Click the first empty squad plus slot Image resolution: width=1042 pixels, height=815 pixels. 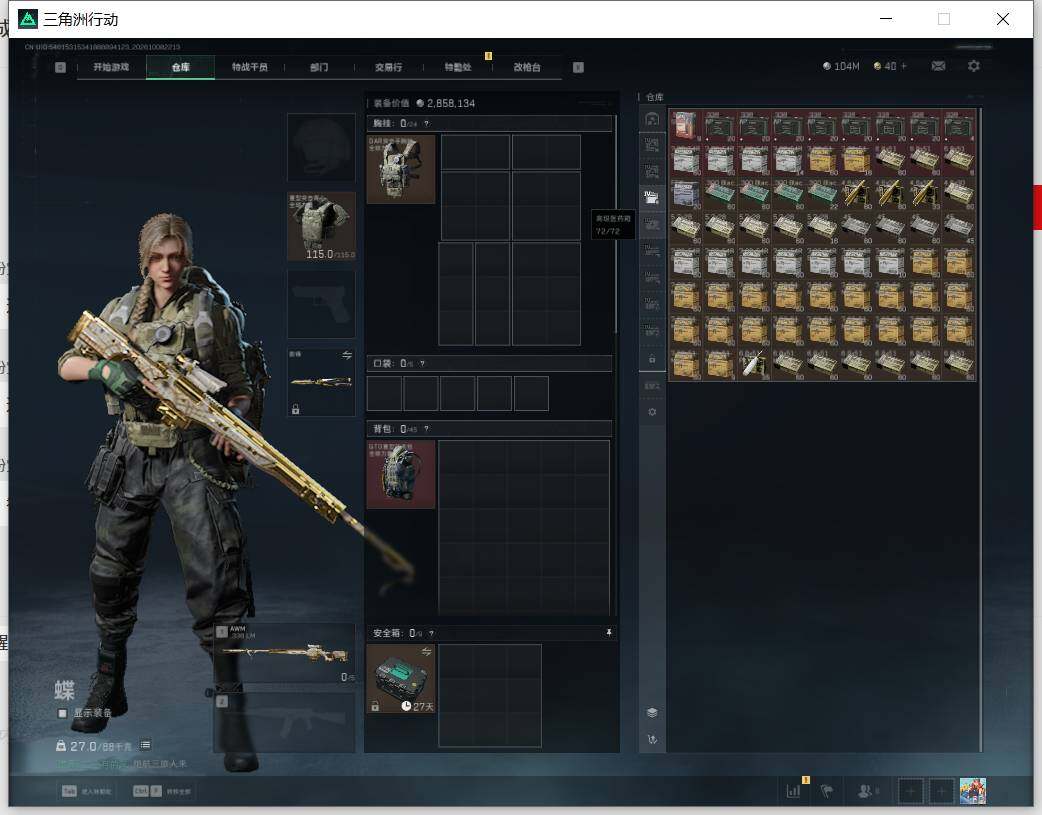point(910,791)
